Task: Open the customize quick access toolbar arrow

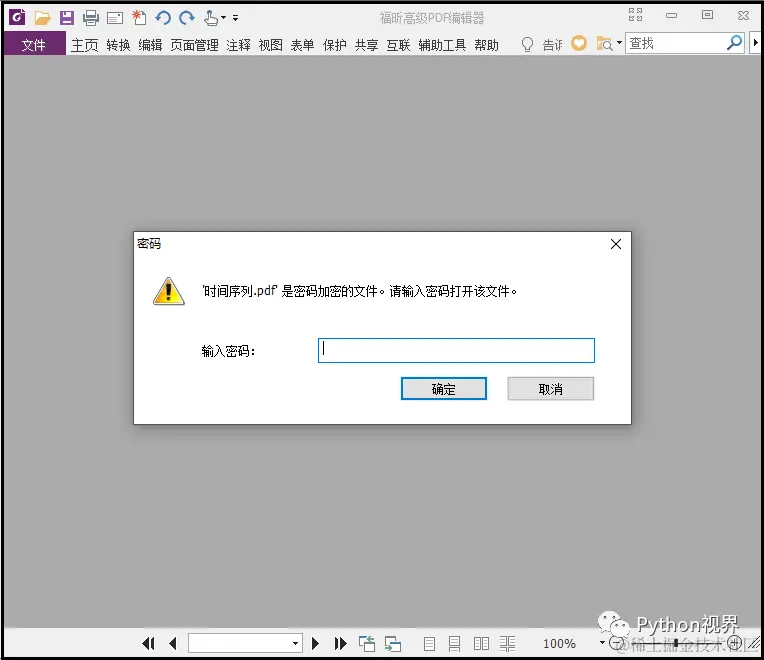Action: point(235,18)
